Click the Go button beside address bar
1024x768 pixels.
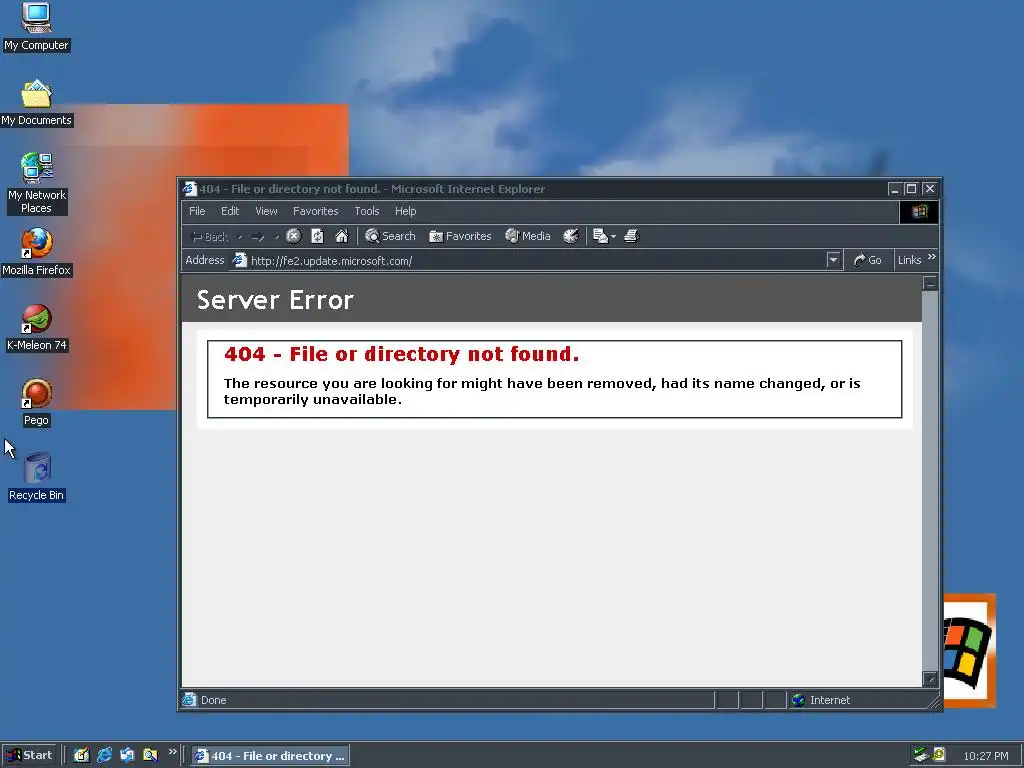867,260
